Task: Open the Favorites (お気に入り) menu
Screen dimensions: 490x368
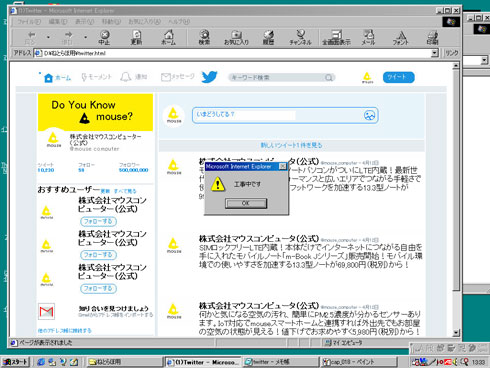Action: coord(144,22)
